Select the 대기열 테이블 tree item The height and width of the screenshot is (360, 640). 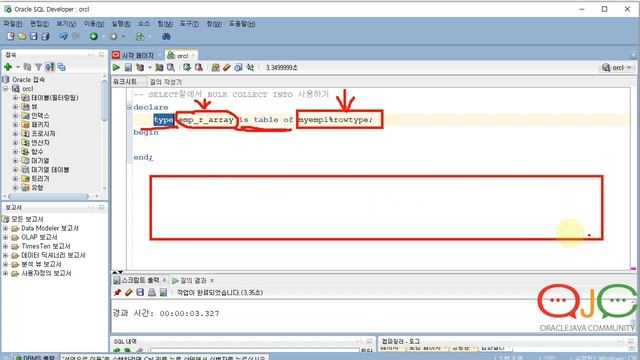[x=50, y=169]
